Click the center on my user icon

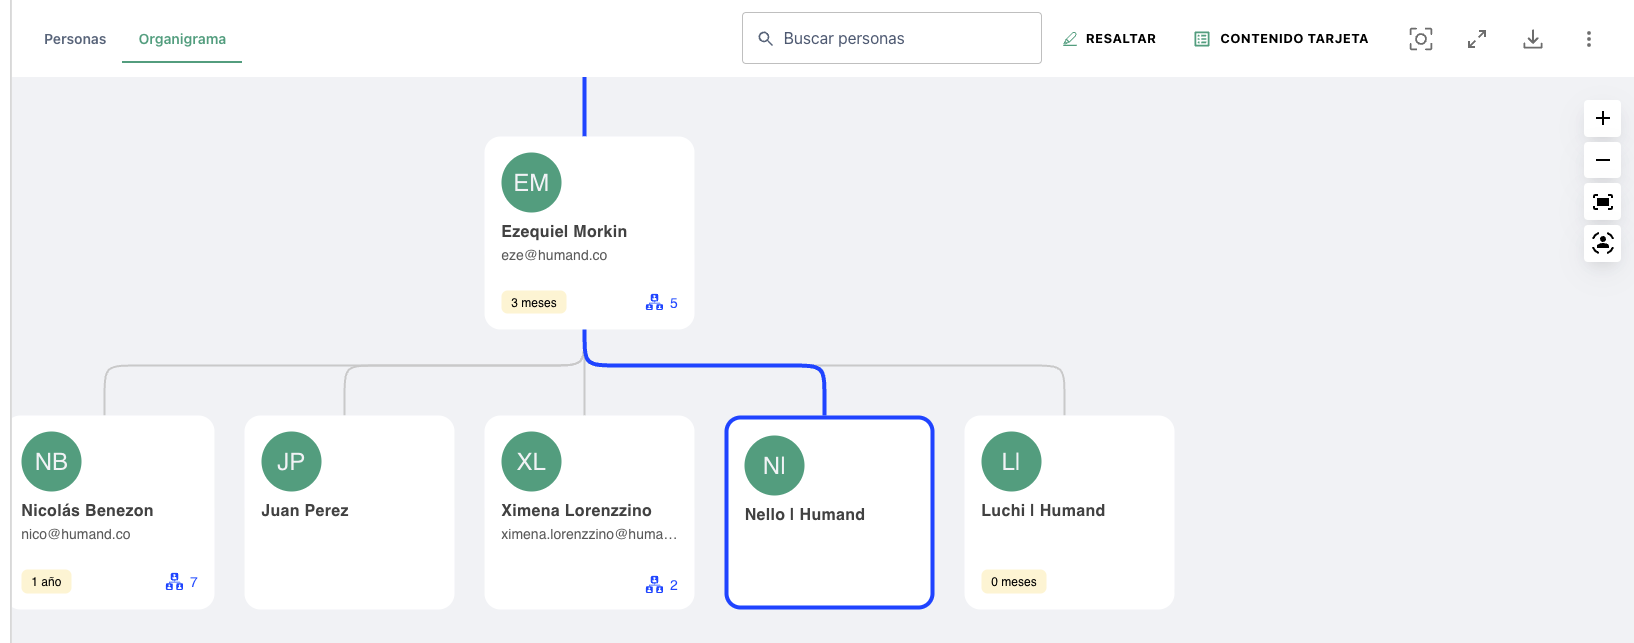(1602, 243)
